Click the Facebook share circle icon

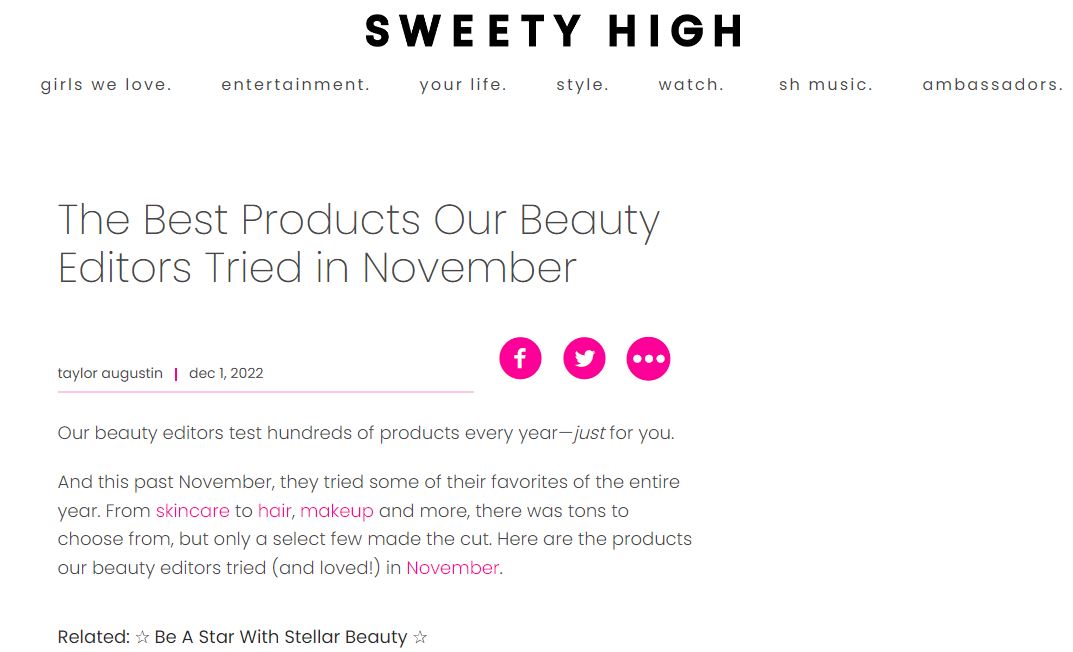[520, 358]
